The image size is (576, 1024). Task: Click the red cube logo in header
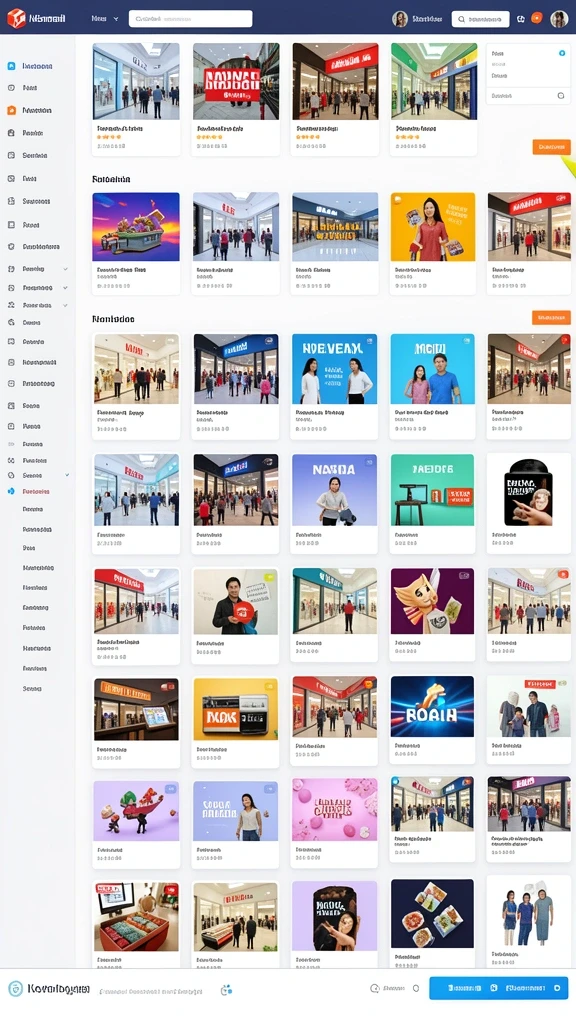(16, 19)
